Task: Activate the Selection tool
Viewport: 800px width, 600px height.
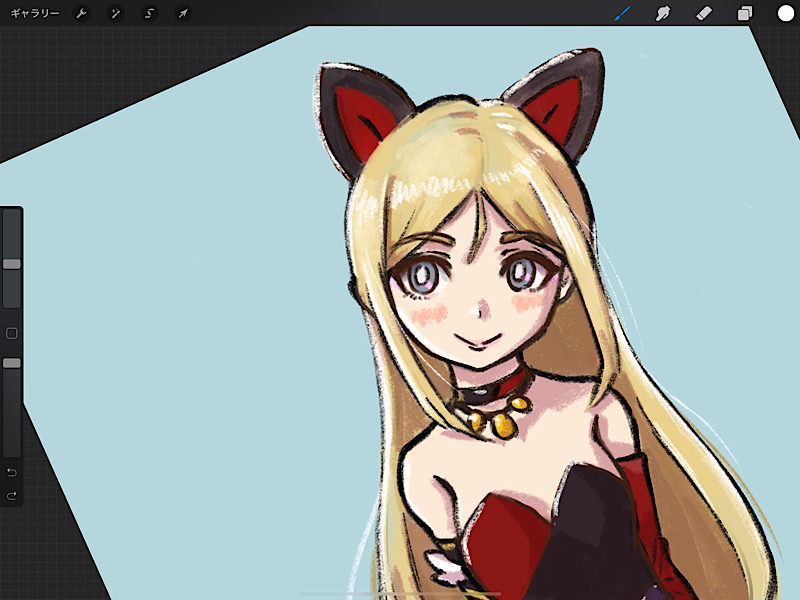Action: [149, 13]
